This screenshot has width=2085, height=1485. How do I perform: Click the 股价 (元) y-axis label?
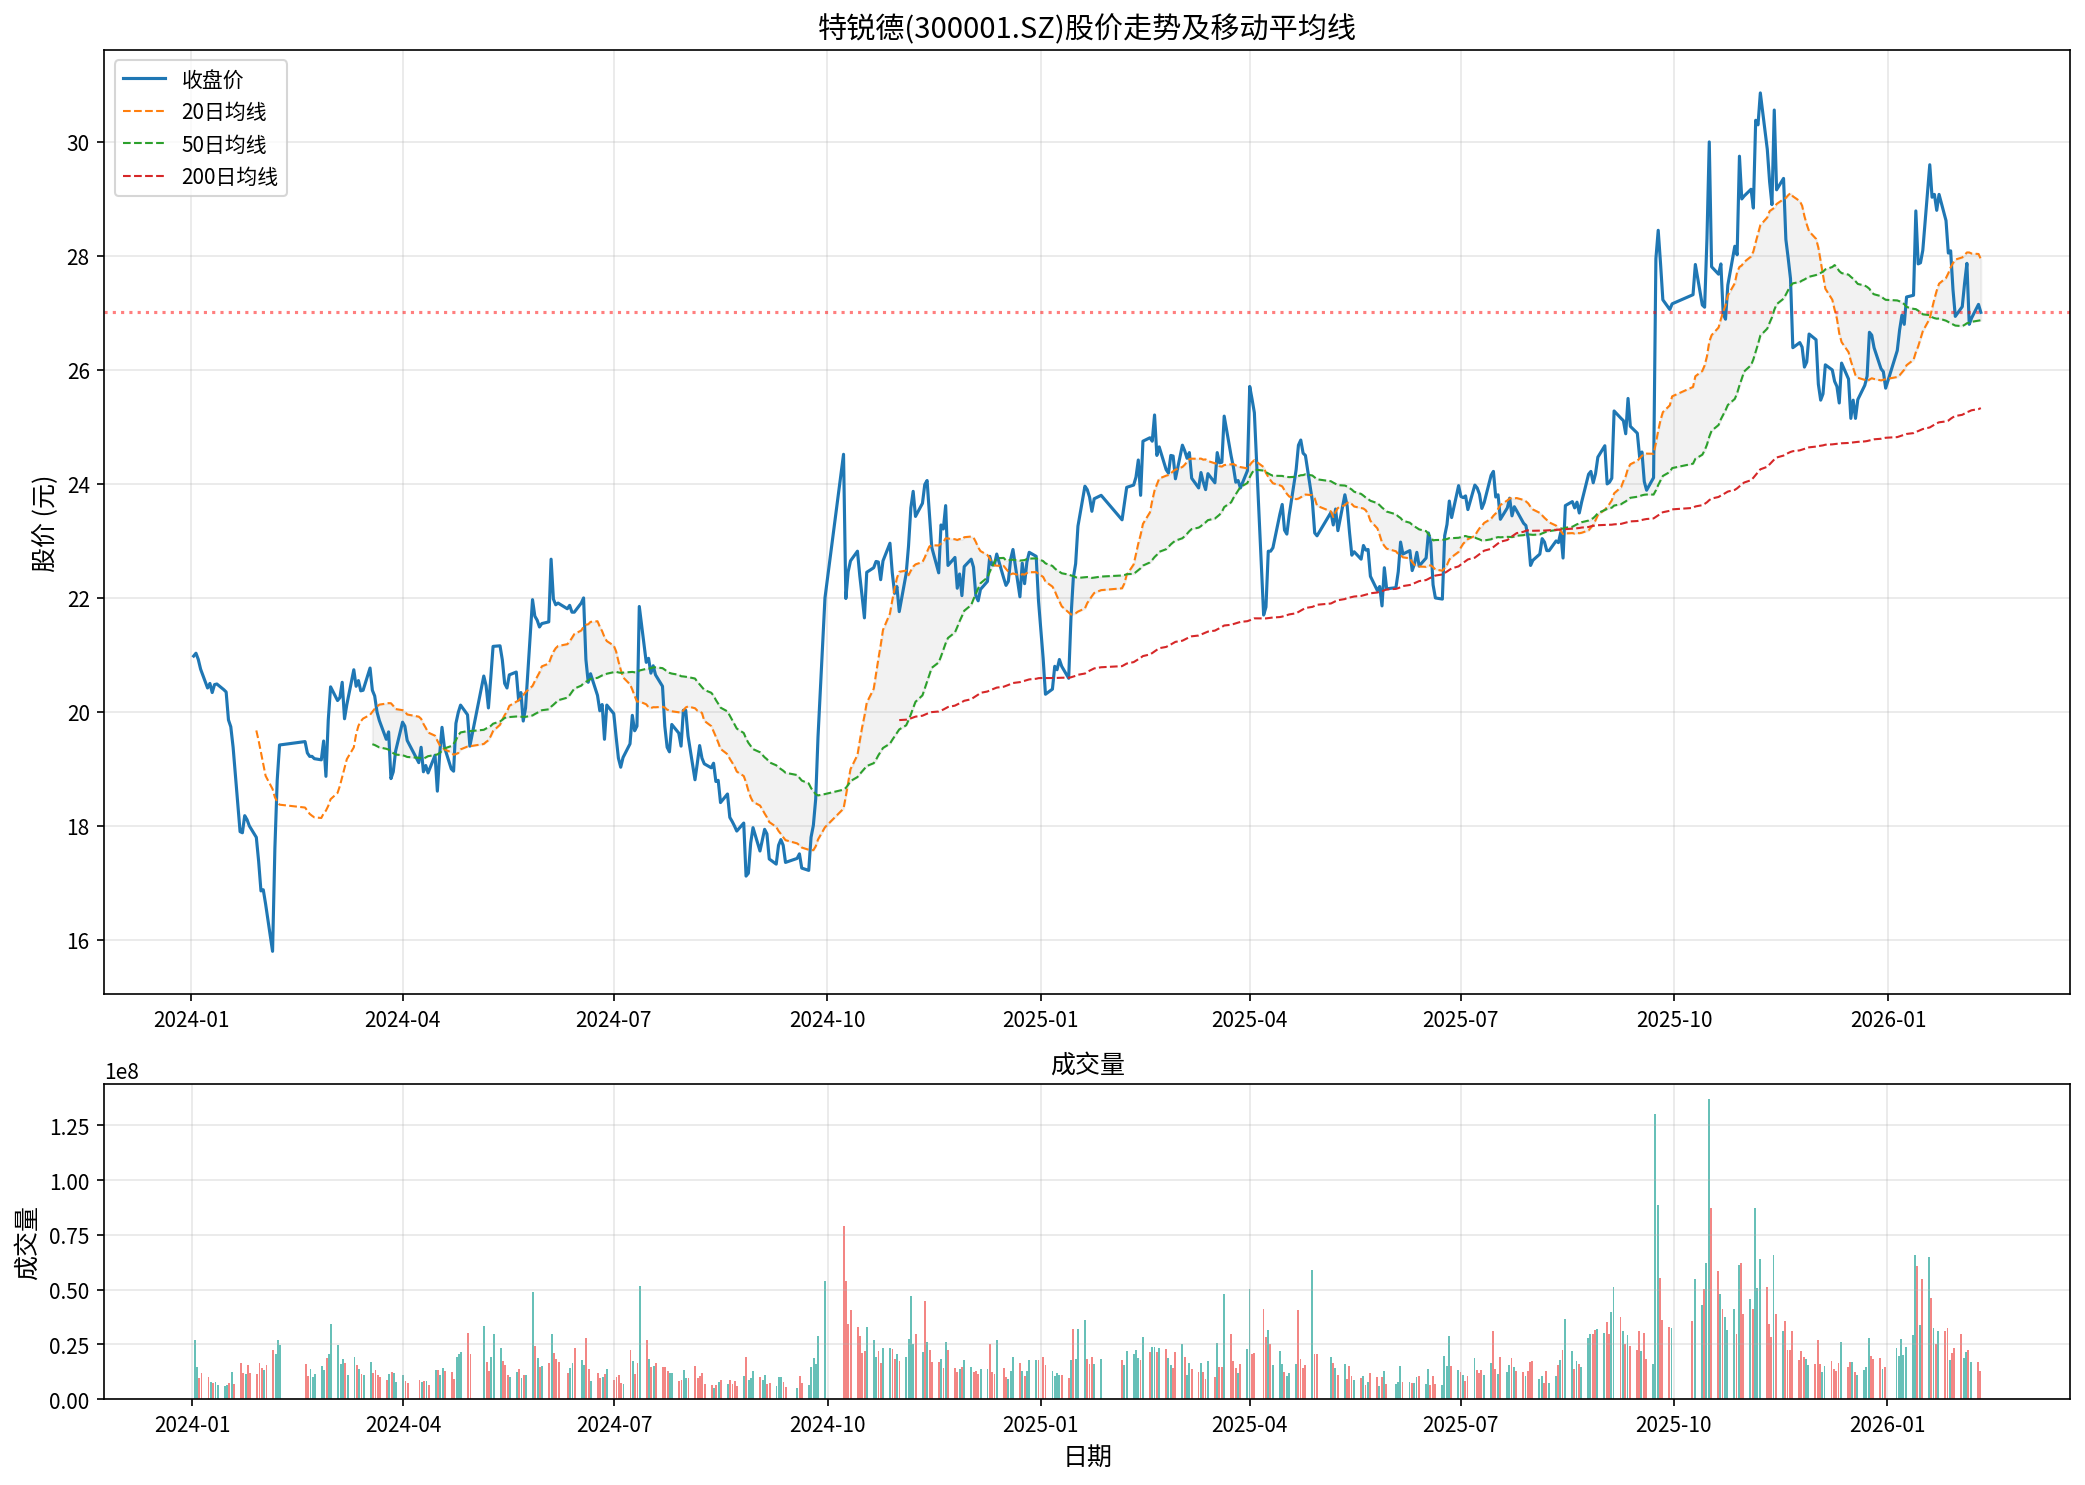(44, 523)
